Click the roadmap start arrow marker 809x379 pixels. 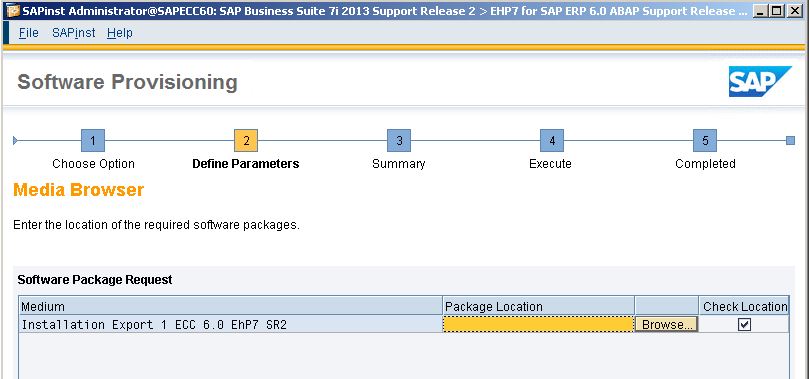point(15,140)
